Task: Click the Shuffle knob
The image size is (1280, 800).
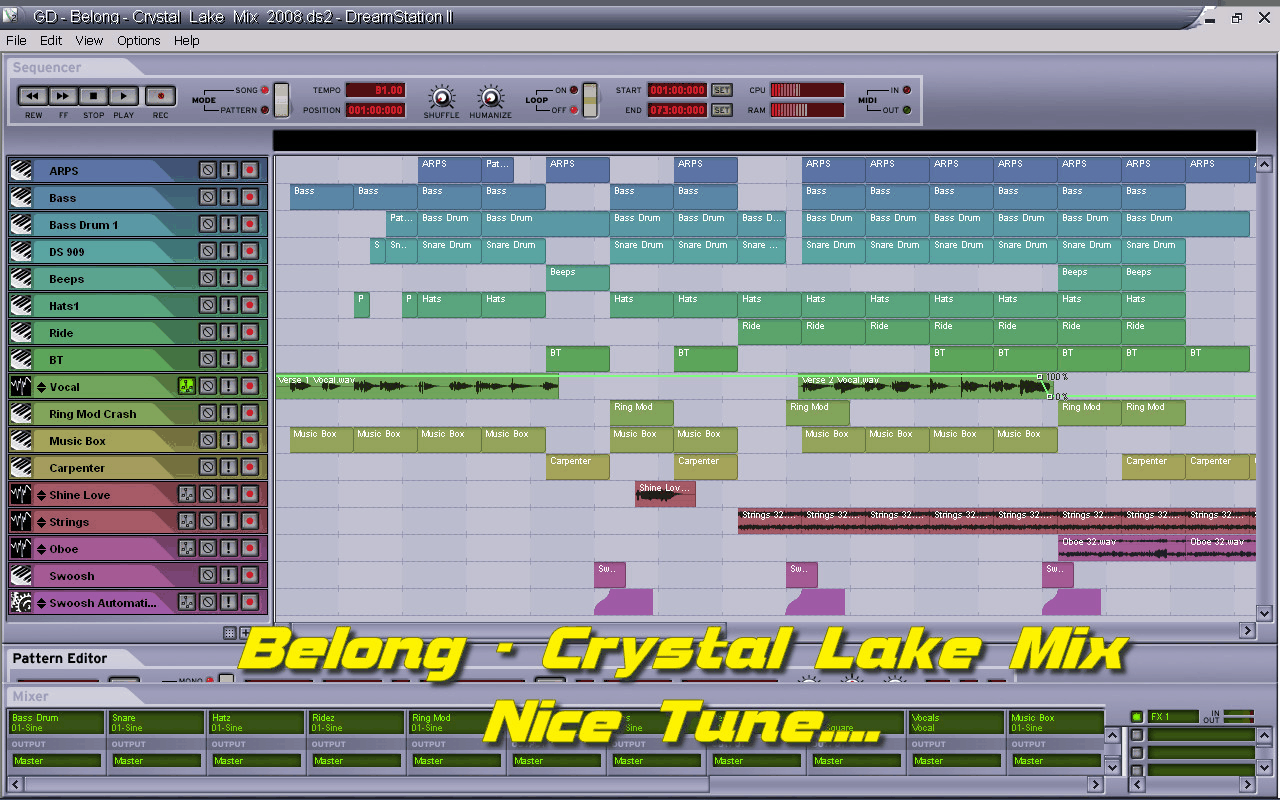Action: click(x=441, y=97)
